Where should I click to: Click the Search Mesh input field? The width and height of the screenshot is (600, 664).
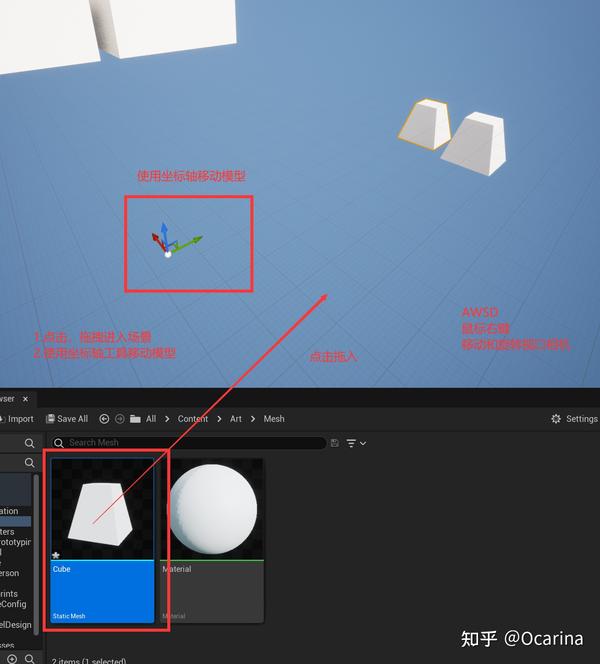pos(188,443)
